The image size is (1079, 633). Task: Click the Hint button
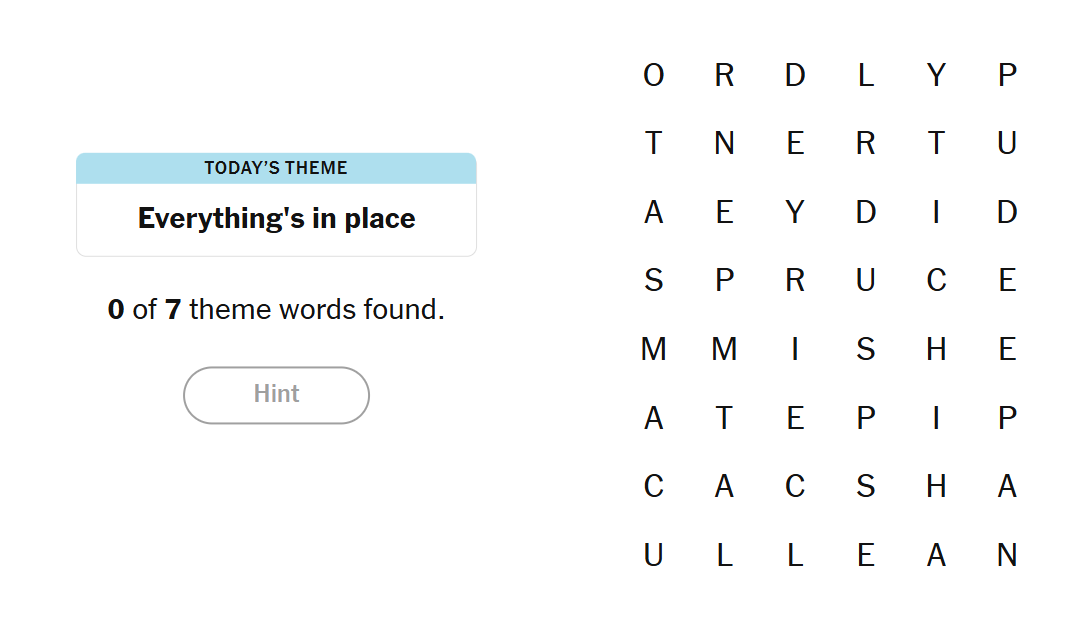point(276,395)
